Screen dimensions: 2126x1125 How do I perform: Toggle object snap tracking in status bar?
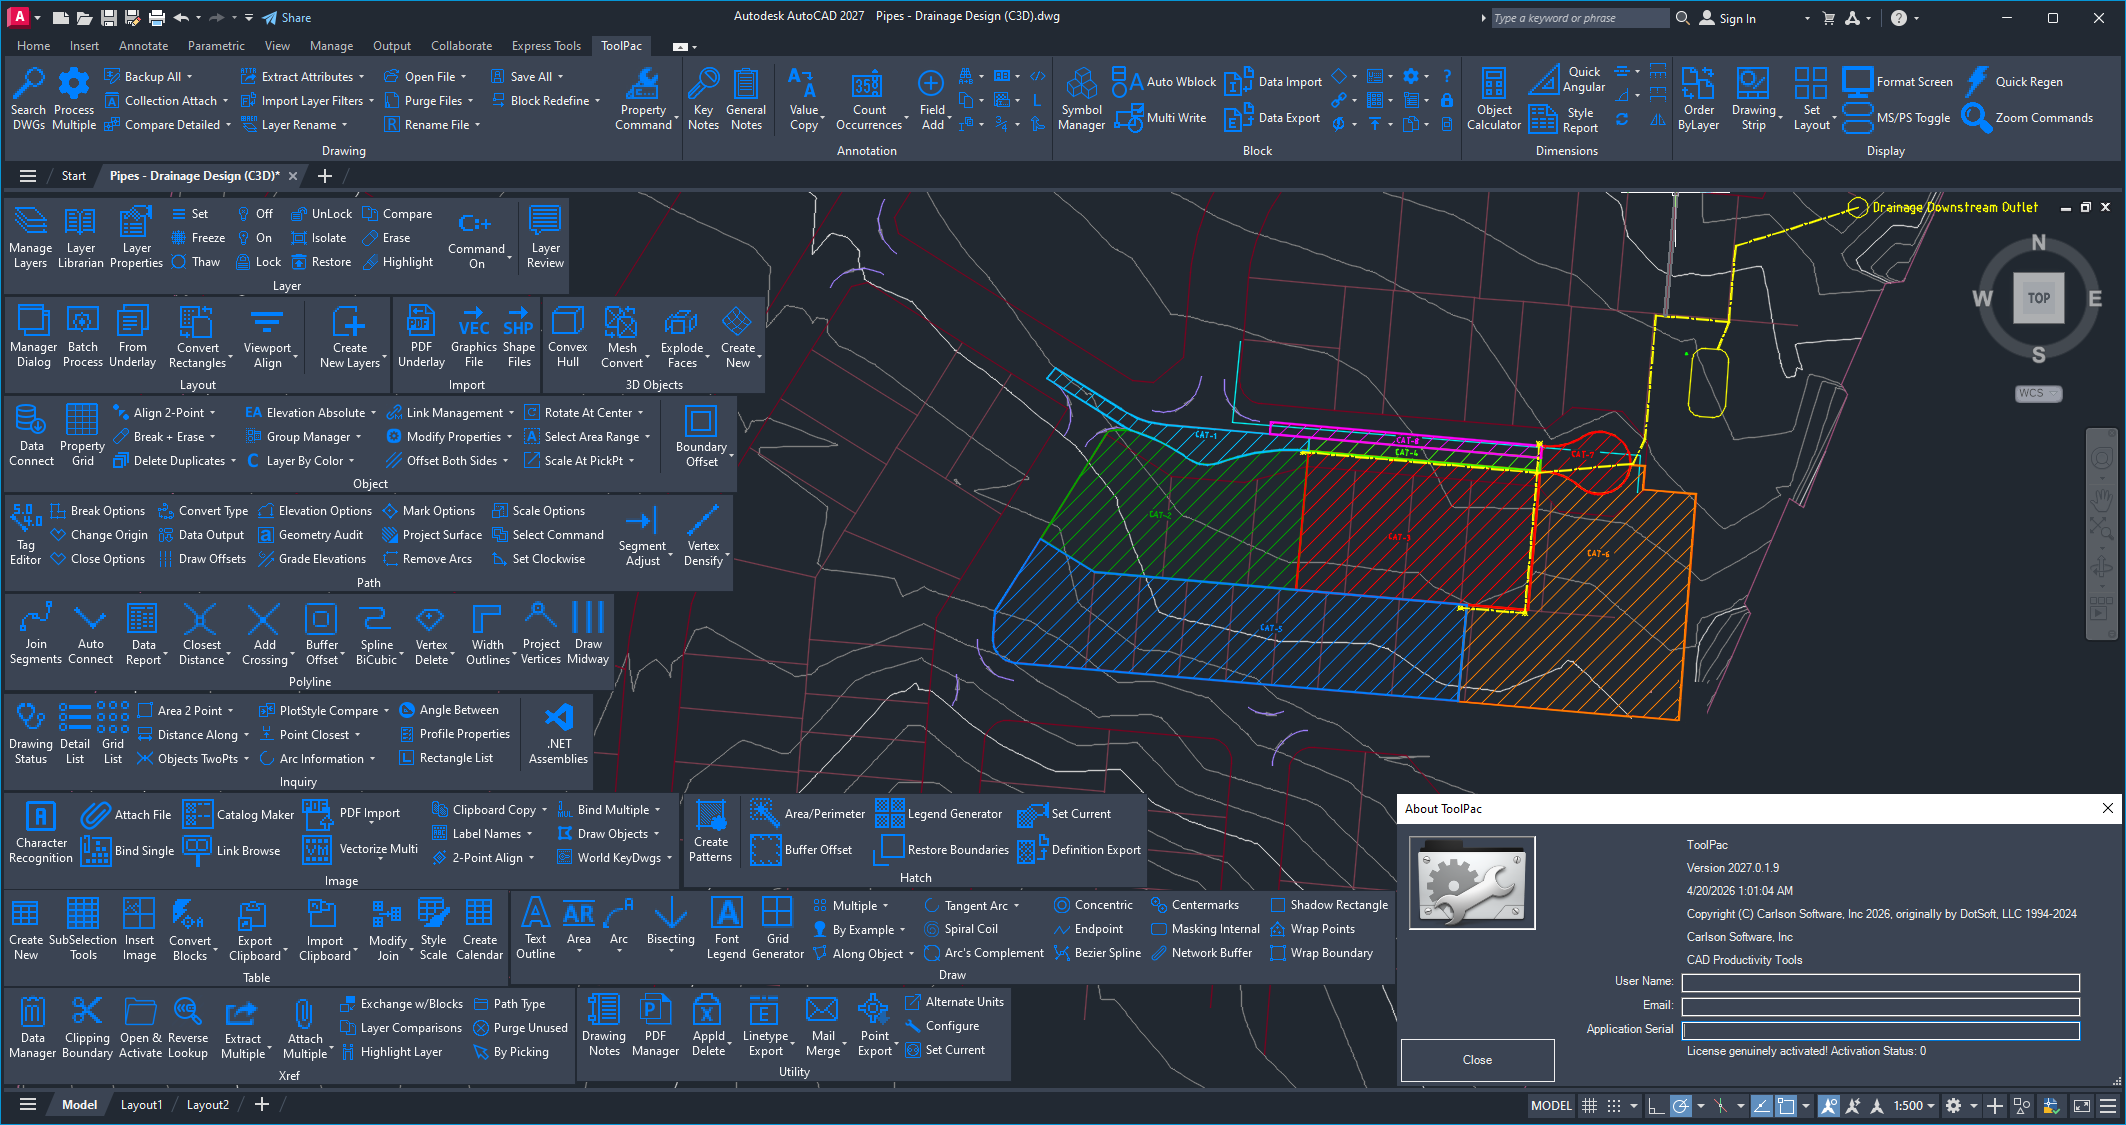(1762, 1105)
